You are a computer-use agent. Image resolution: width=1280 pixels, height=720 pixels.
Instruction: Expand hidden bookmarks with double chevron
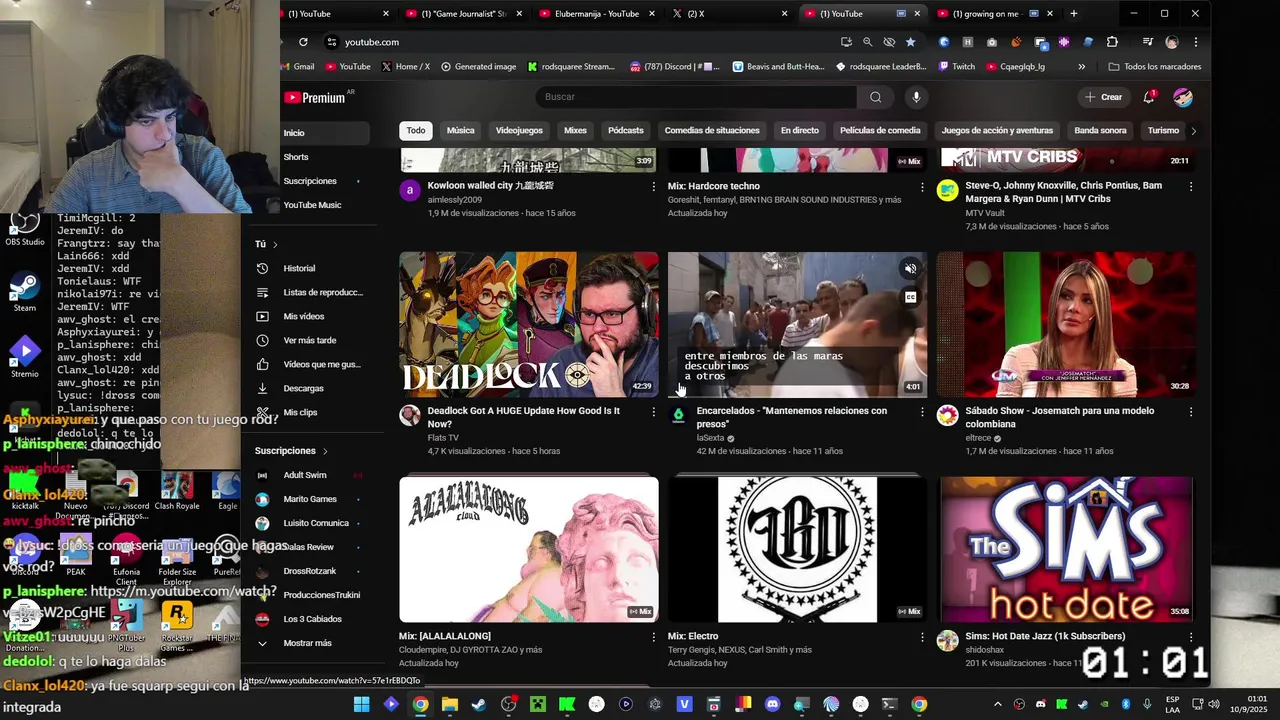(x=1081, y=67)
